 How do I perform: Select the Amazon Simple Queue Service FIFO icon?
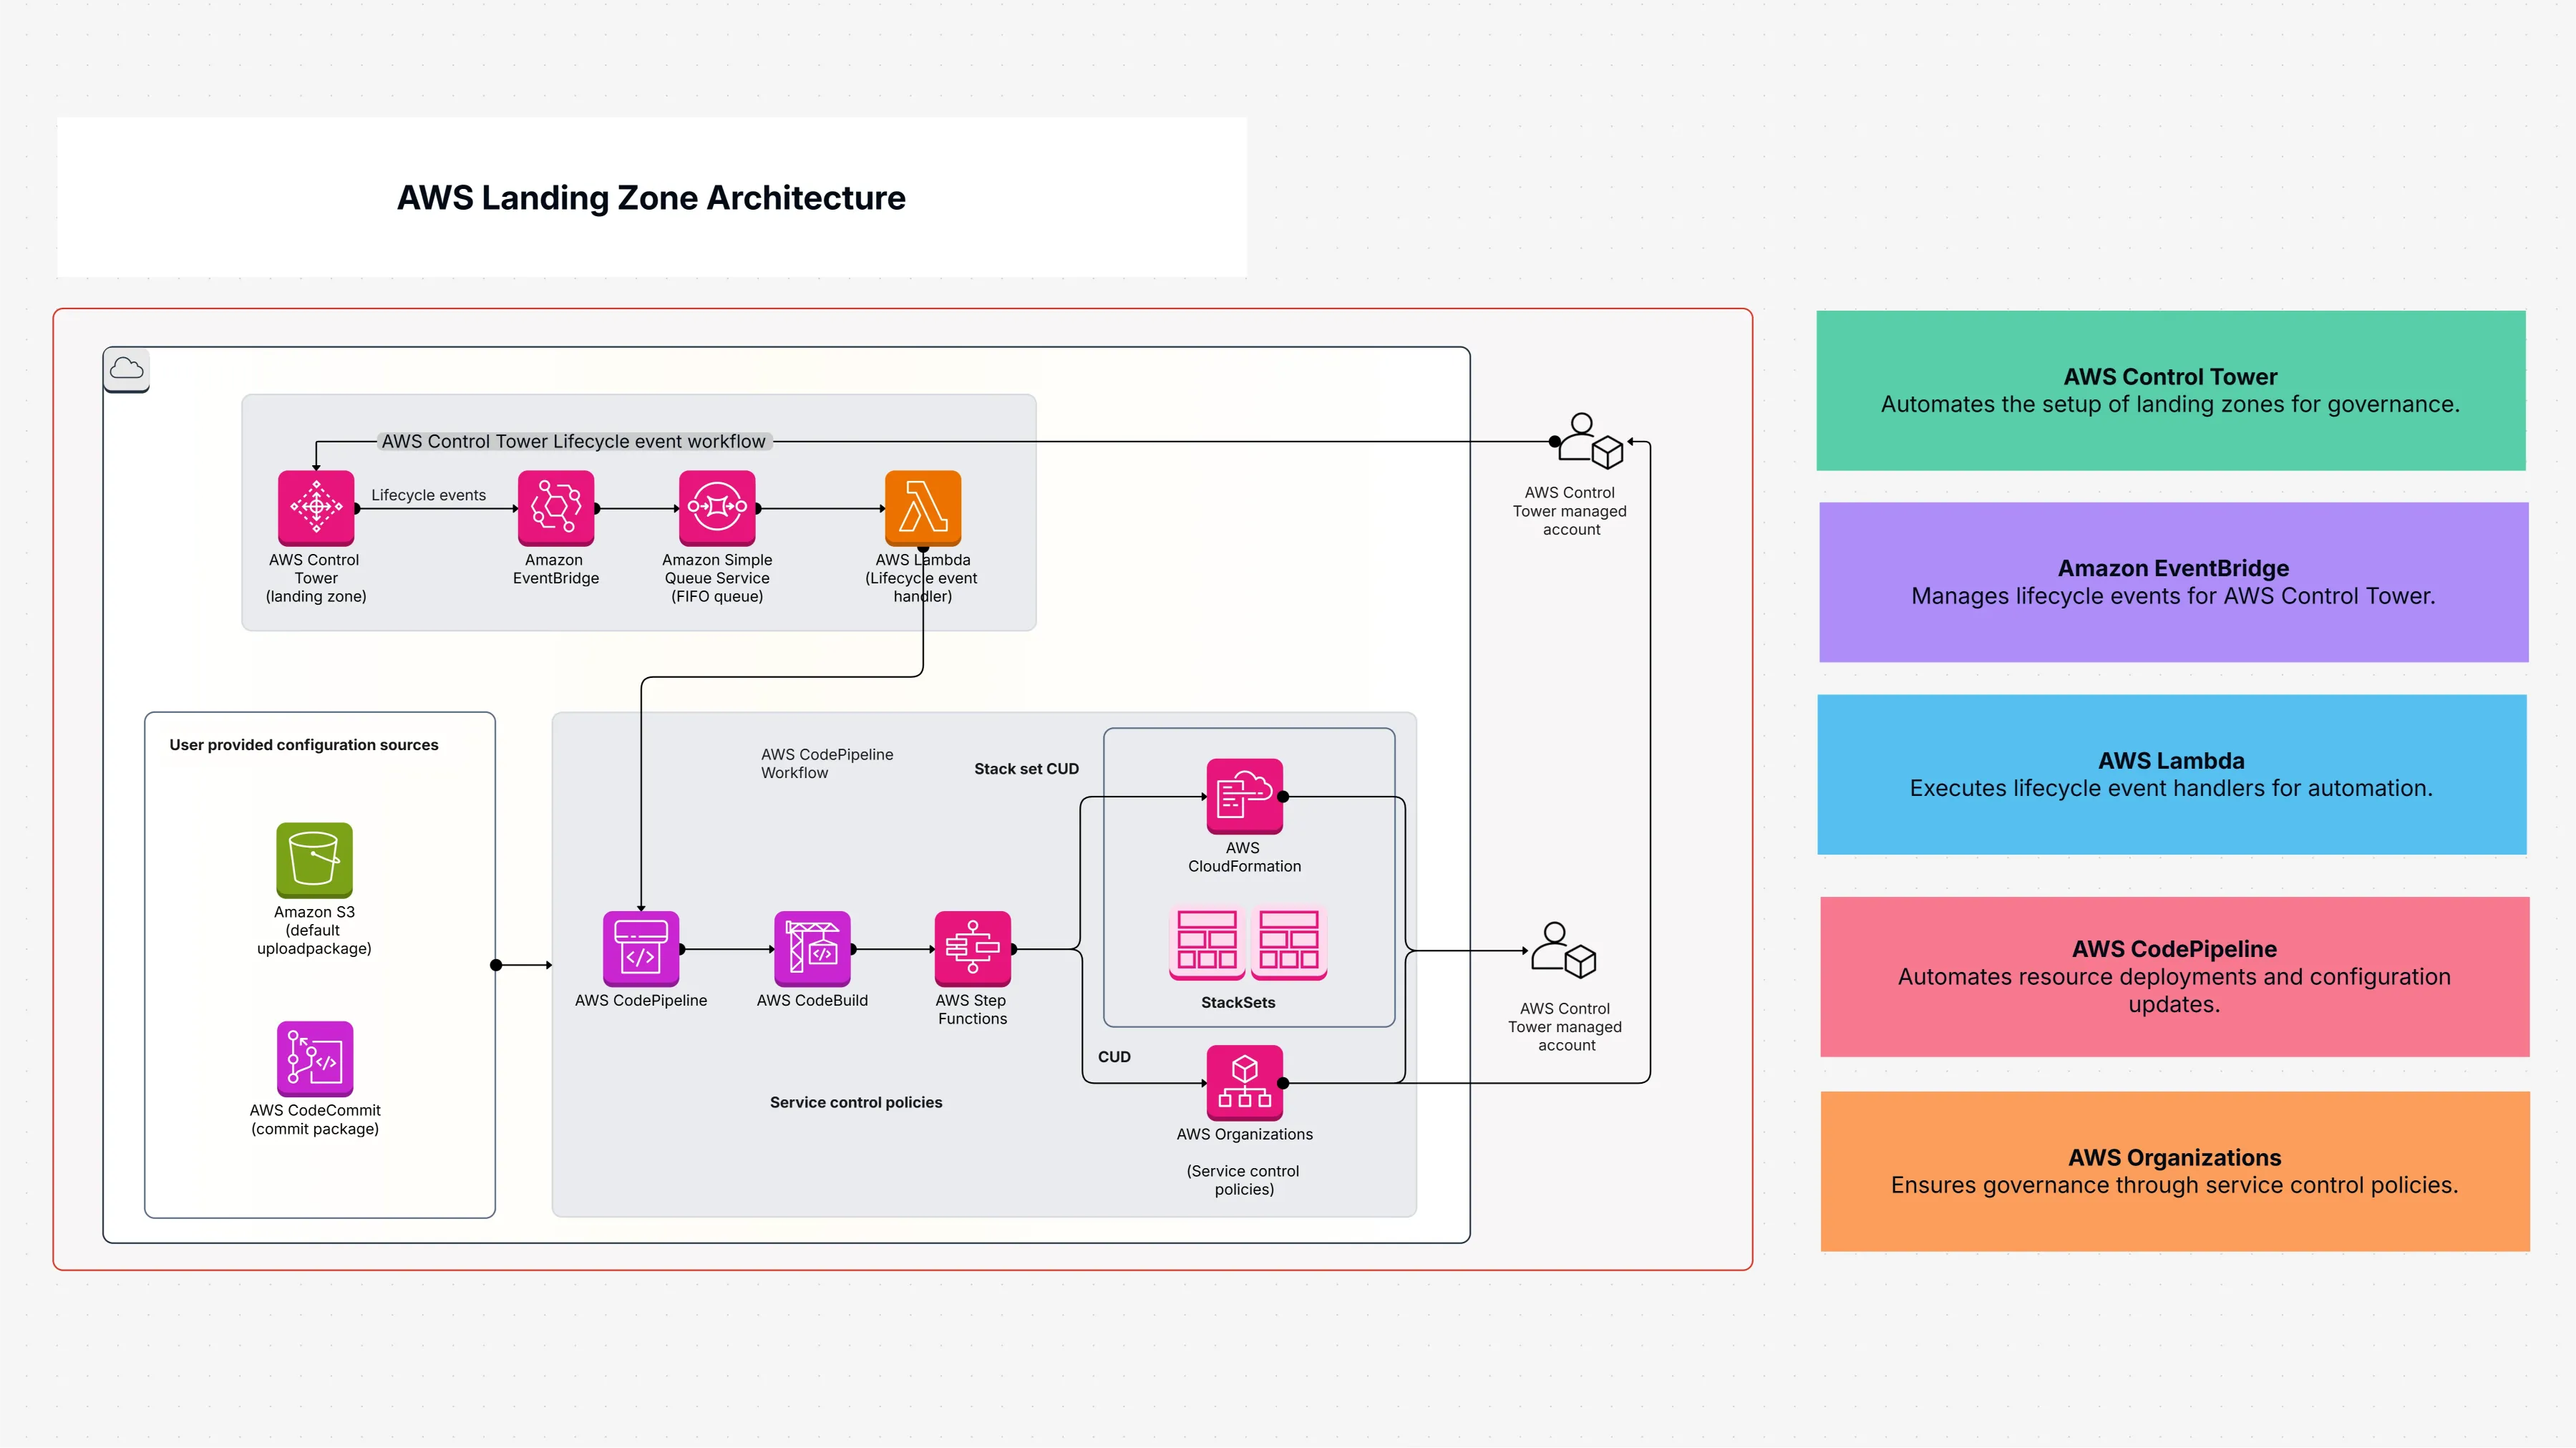click(716, 508)
